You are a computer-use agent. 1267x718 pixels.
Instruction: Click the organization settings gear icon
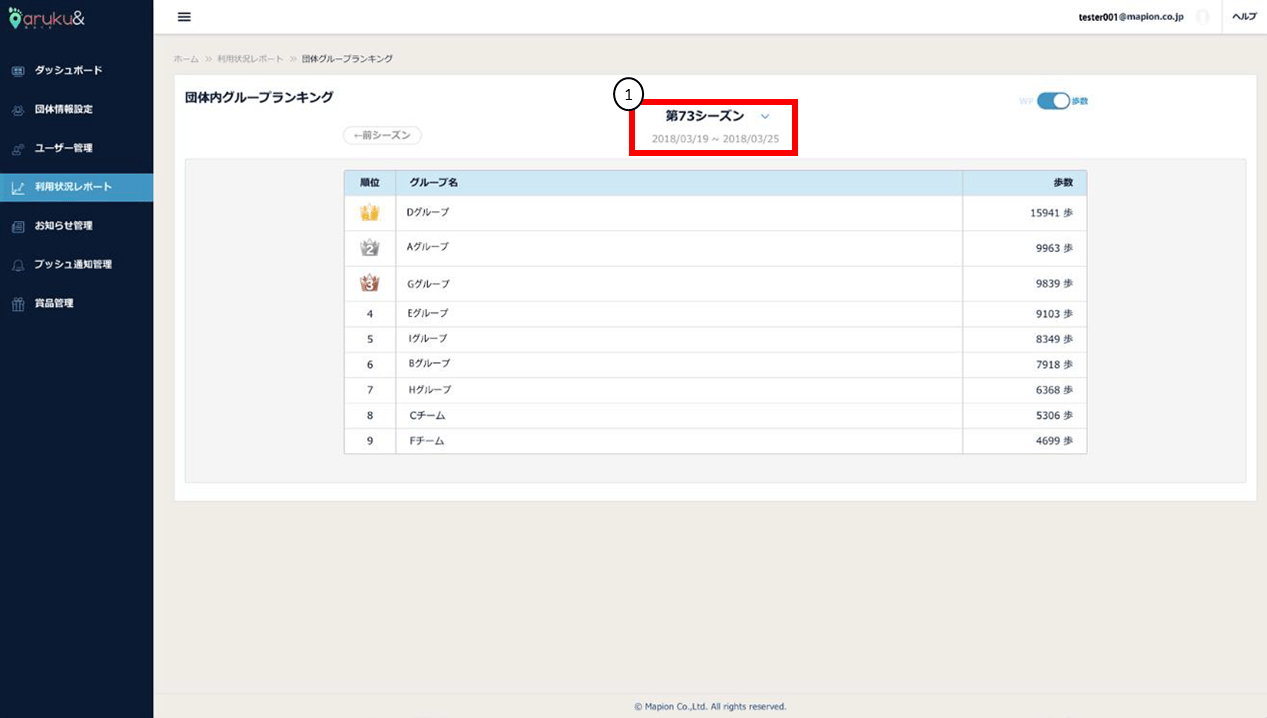17,110
